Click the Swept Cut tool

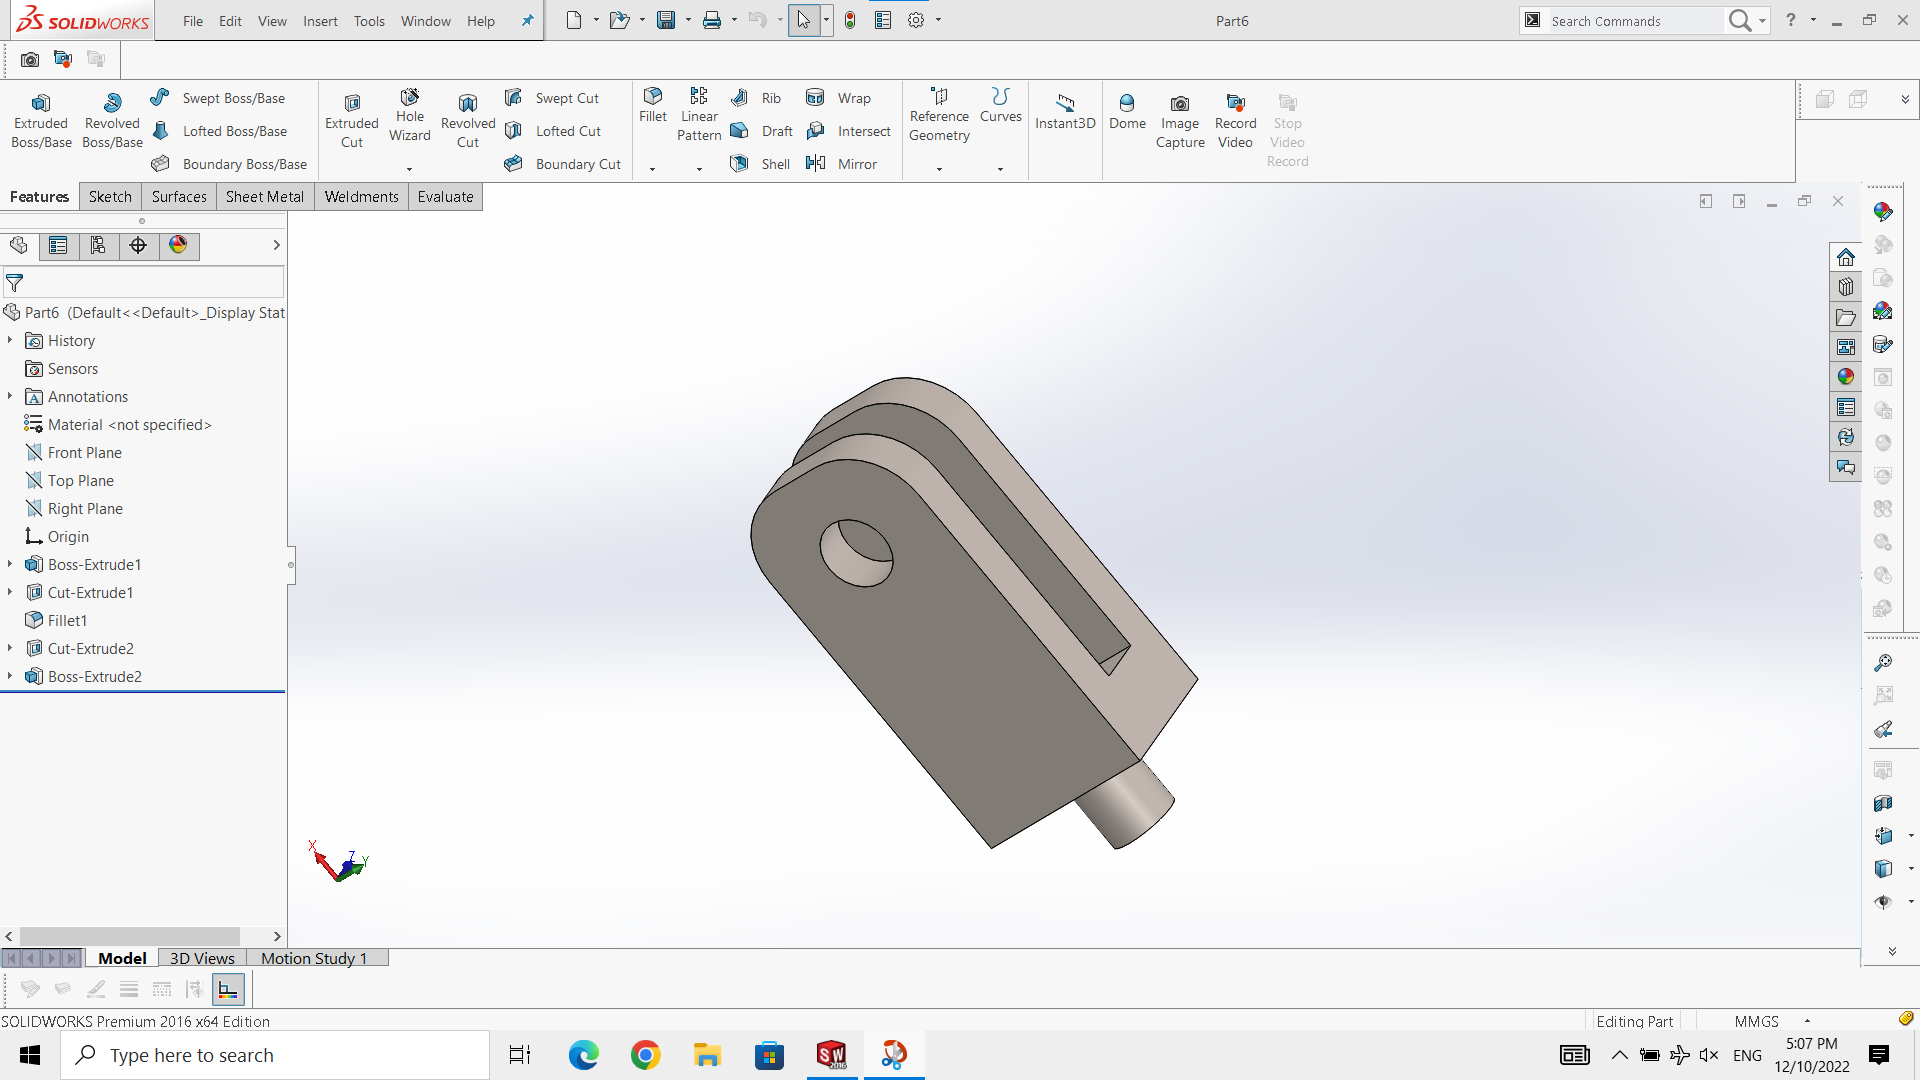(x=552, y=98)
